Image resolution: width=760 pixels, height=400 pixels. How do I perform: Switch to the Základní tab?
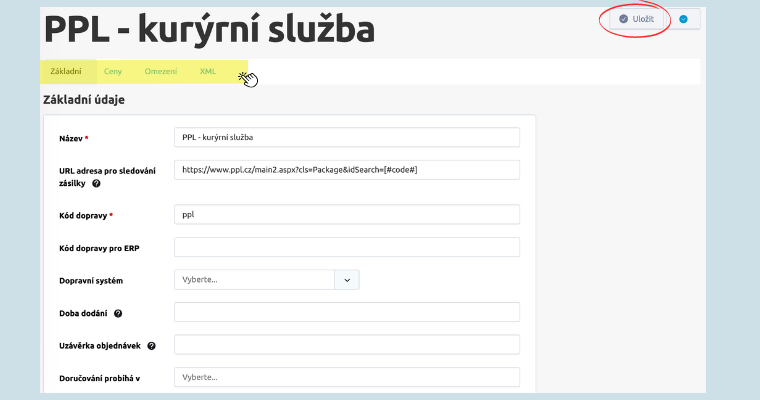tap(66, 71)
